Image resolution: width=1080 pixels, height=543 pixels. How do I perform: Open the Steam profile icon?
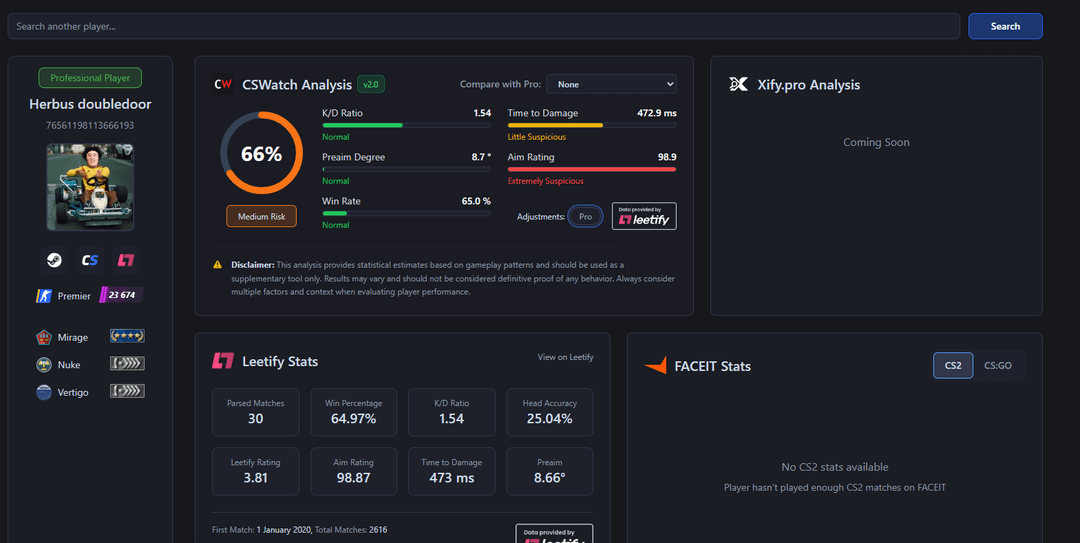(54, 260)
